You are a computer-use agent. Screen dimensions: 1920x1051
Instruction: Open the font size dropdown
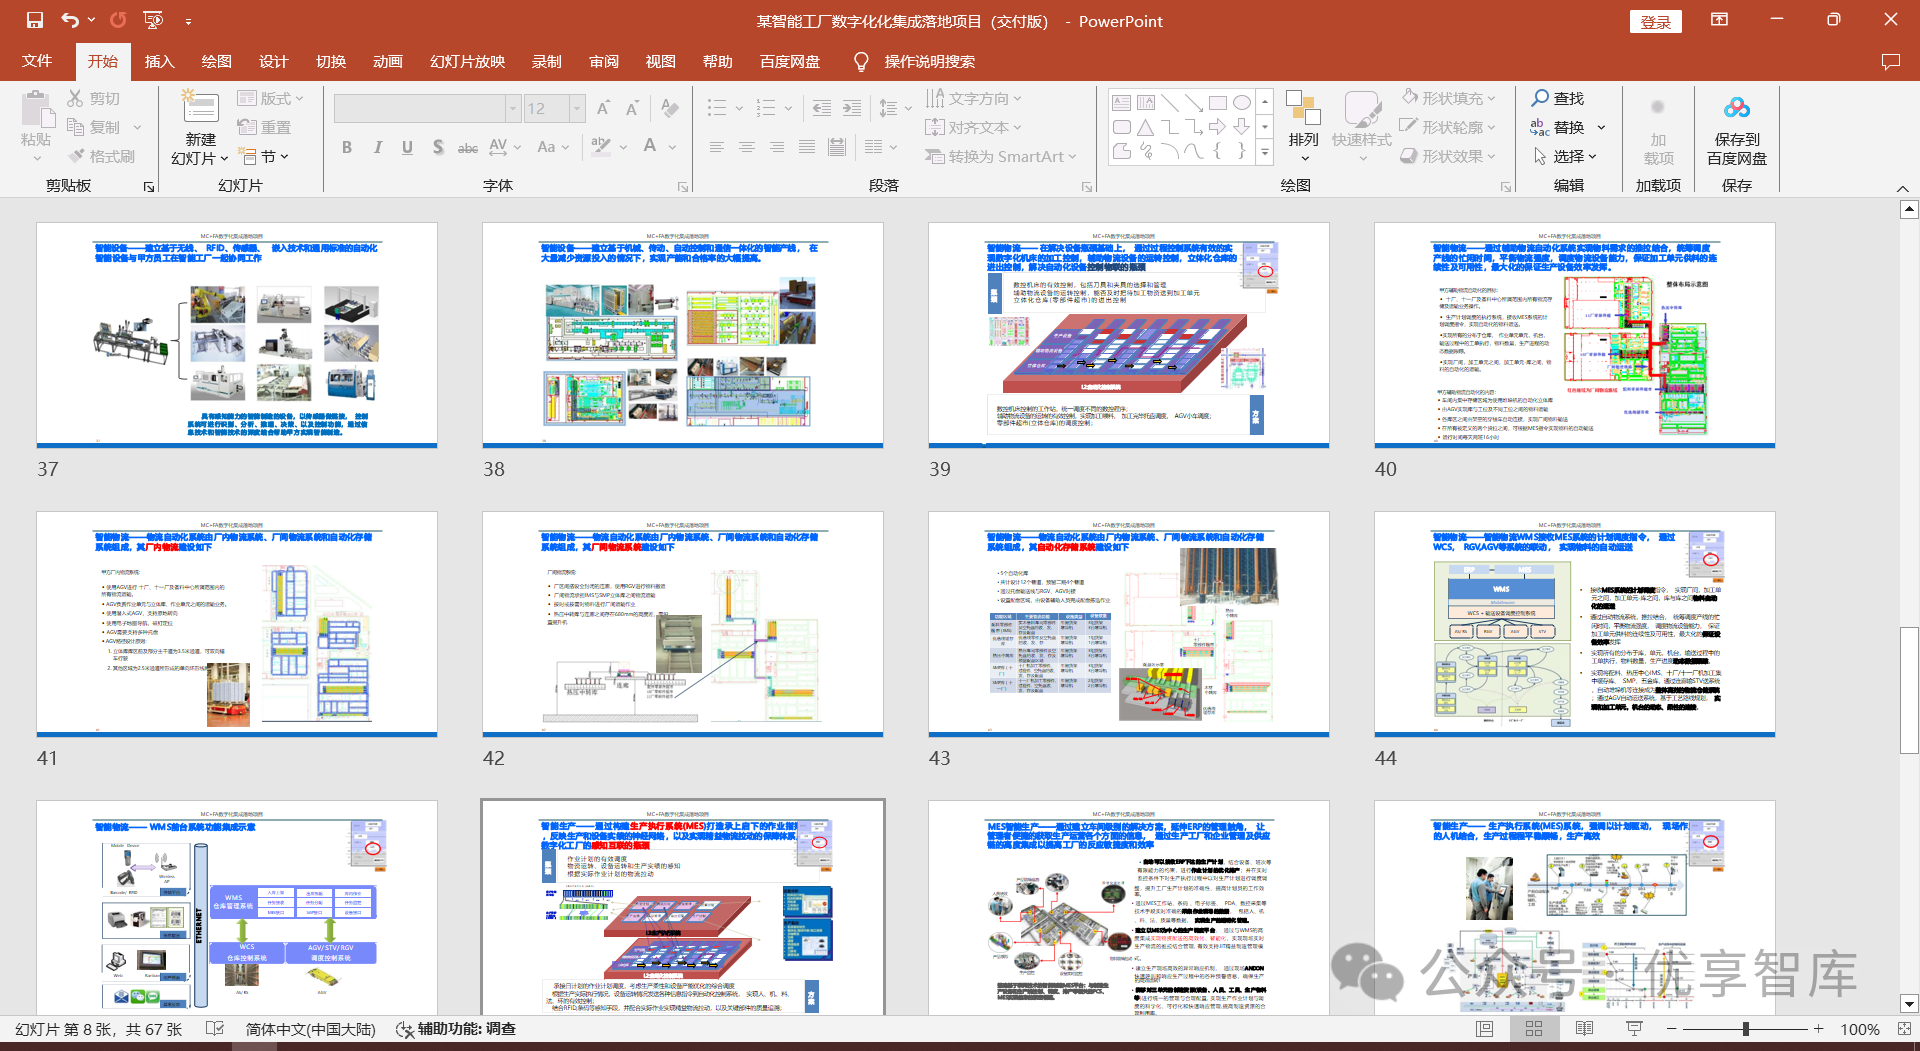[577, 108]
